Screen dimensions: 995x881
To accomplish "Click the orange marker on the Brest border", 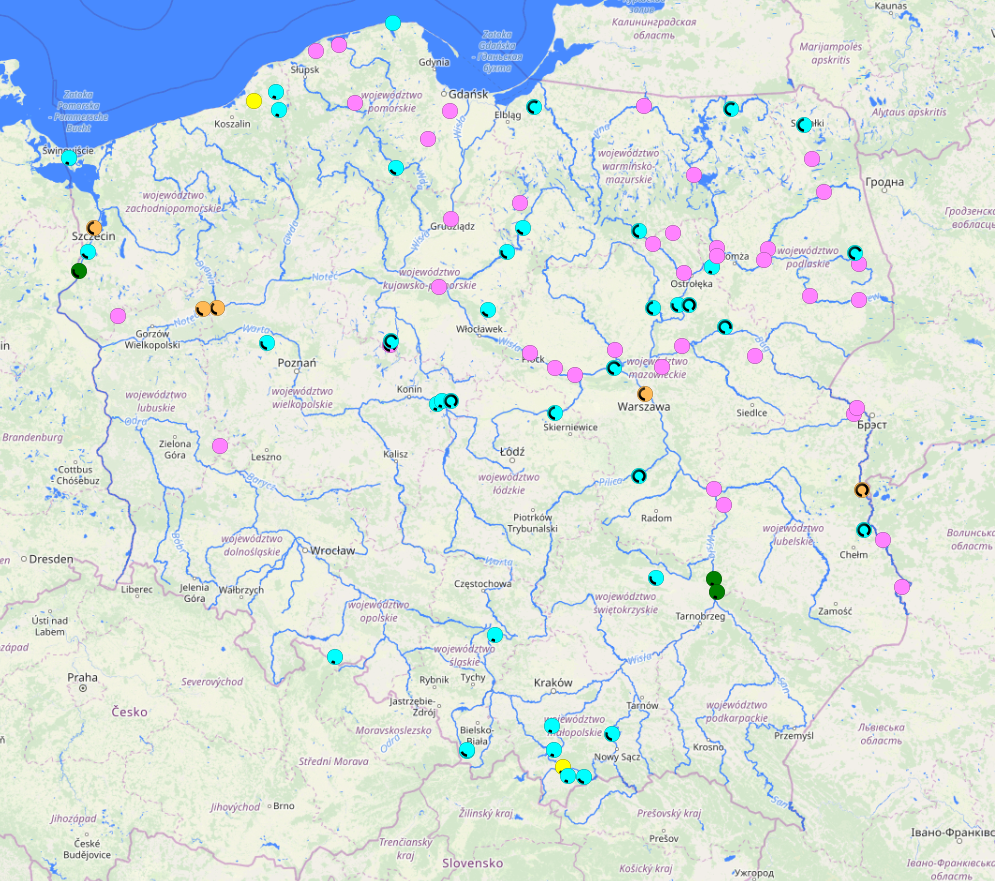I will [864, 489].
